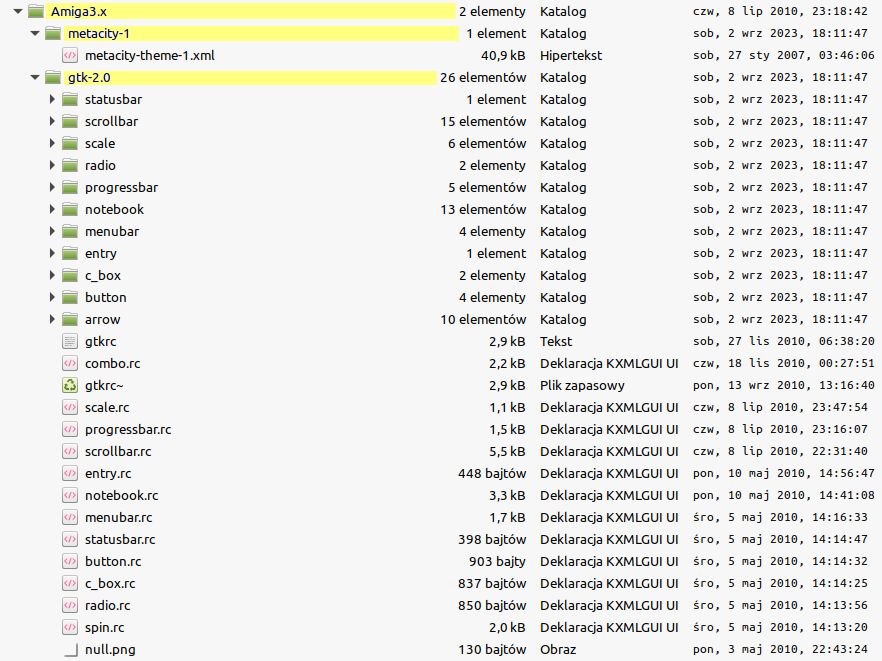Click the '448 bajtów' size value

492,473
